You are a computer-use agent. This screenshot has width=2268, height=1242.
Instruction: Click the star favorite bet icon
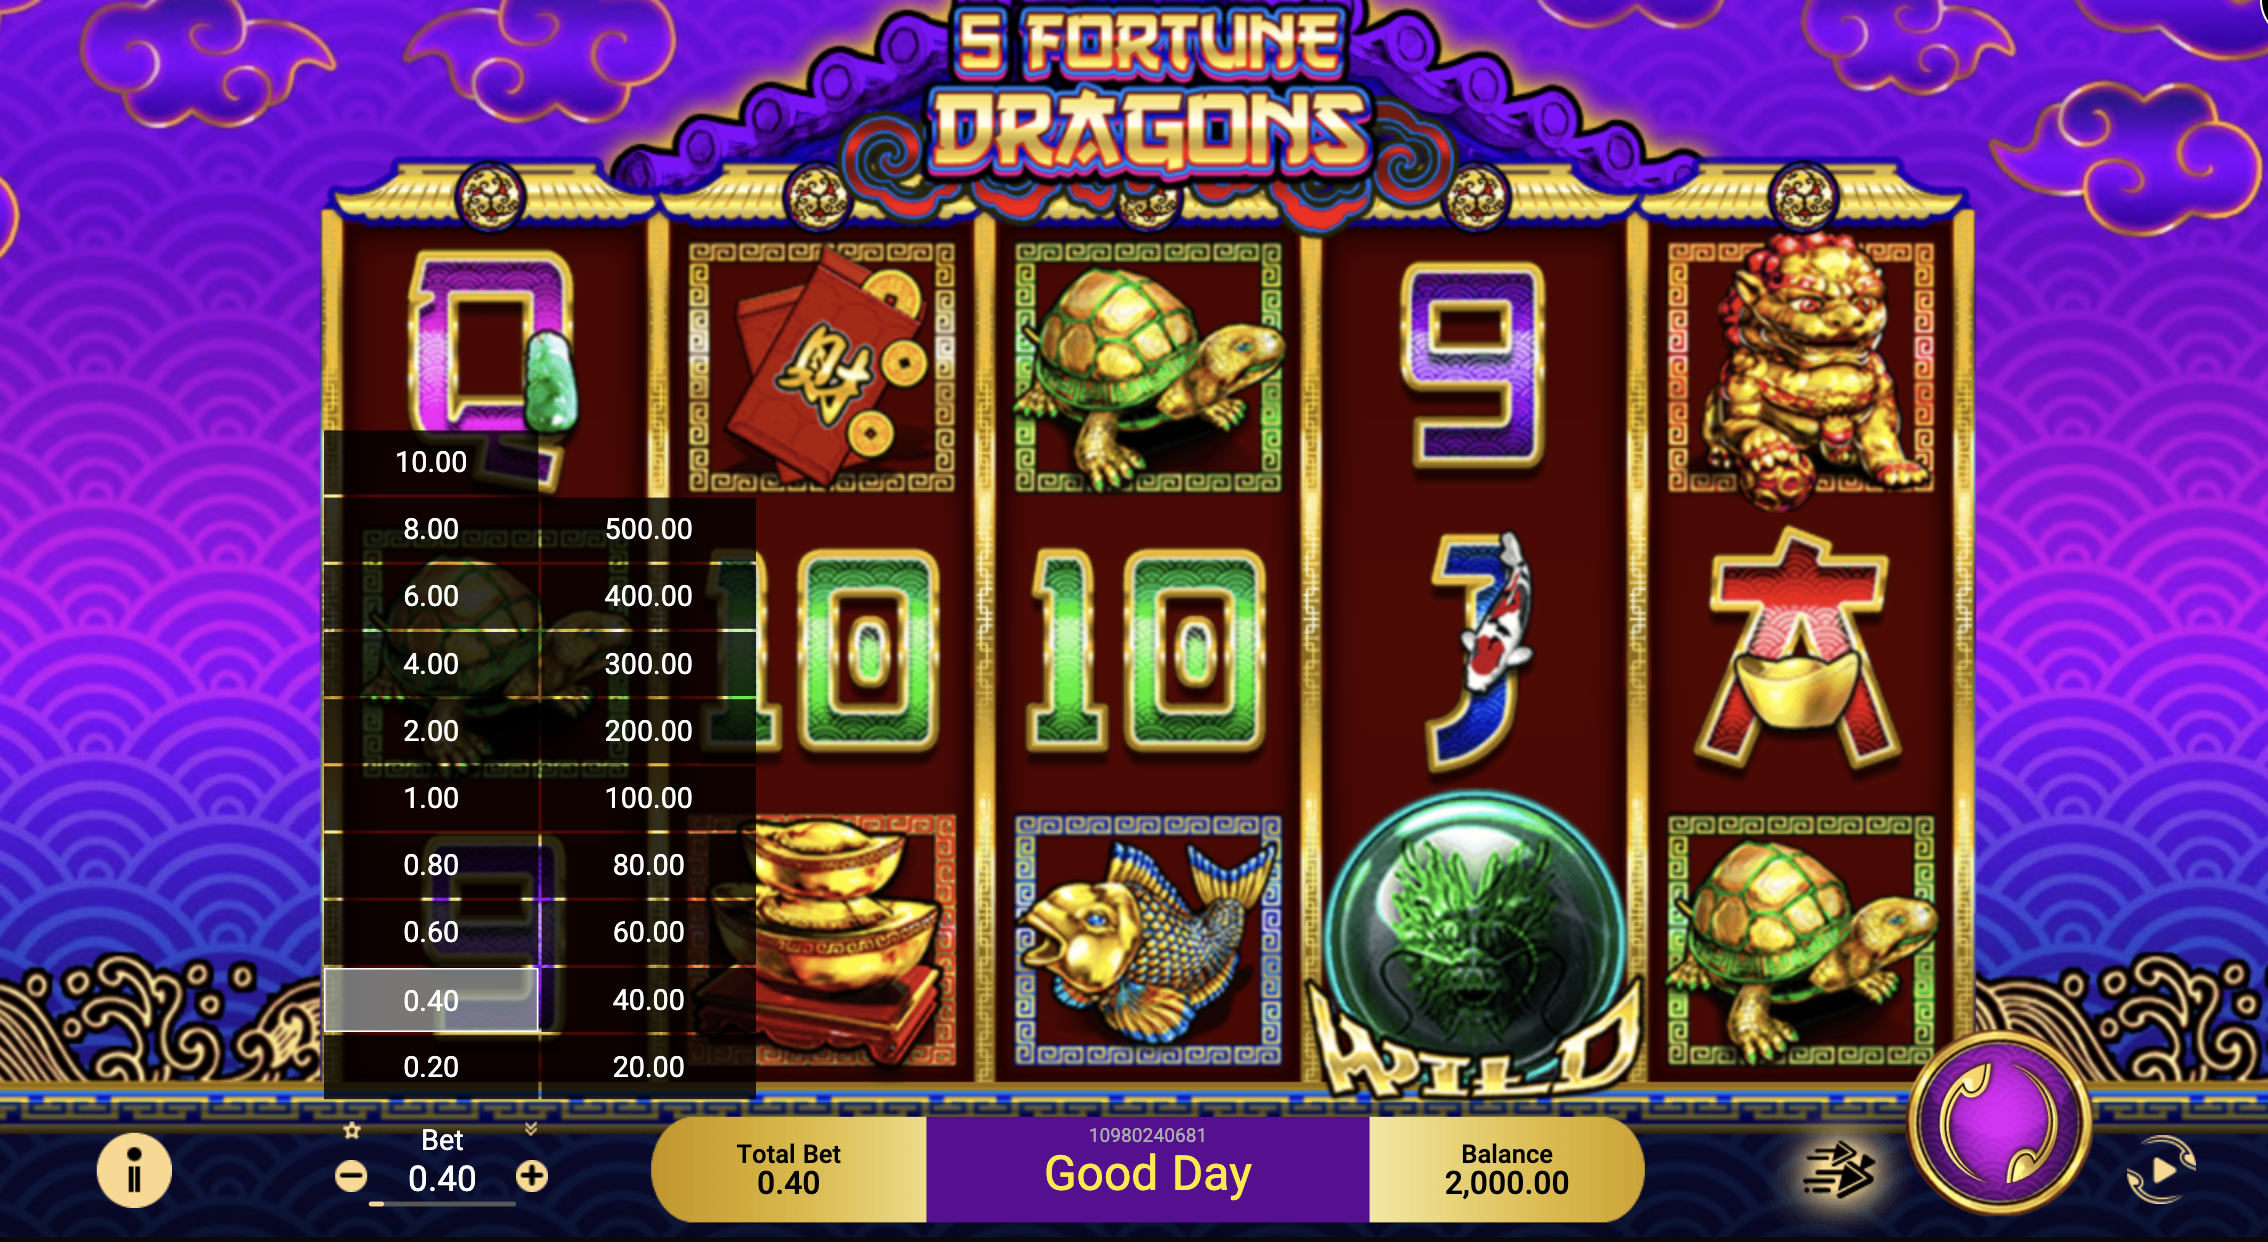pos(351,1131)
